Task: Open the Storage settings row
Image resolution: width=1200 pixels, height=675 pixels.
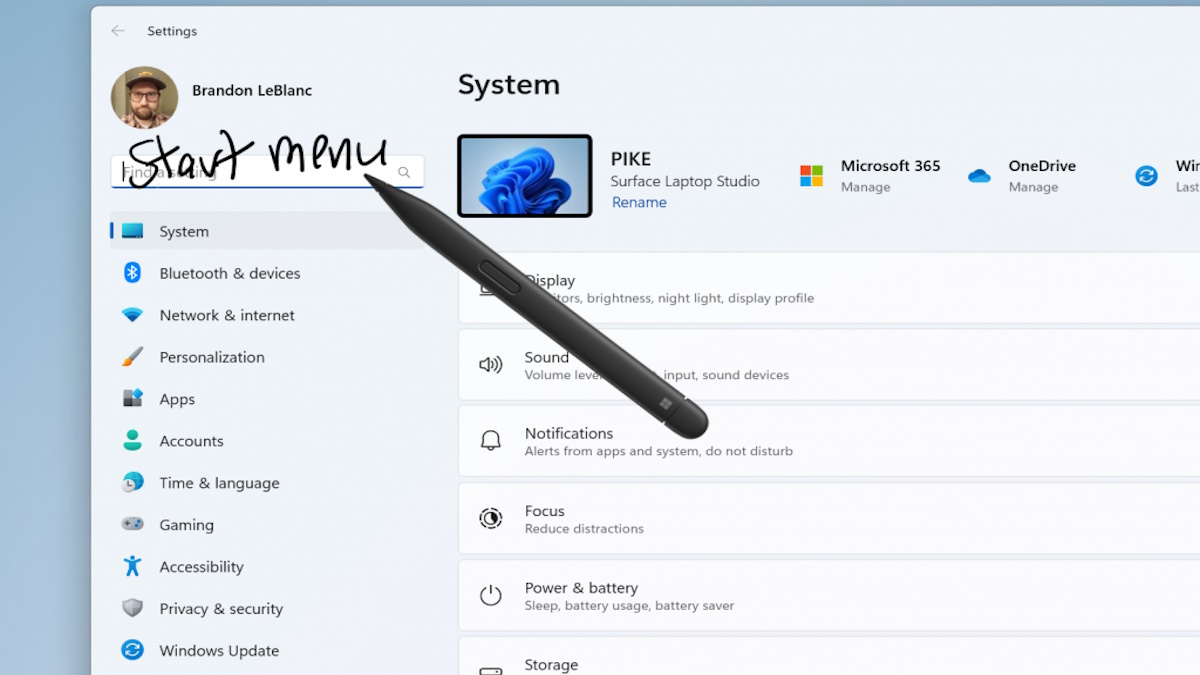Action: coord(829,656)
